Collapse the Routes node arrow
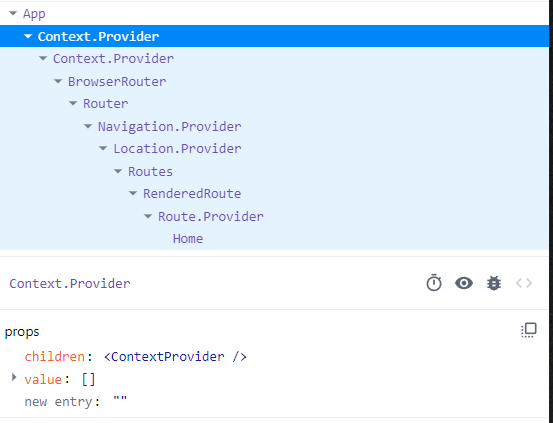The height and width of the screenshot is (423, 553). [118, 171]
